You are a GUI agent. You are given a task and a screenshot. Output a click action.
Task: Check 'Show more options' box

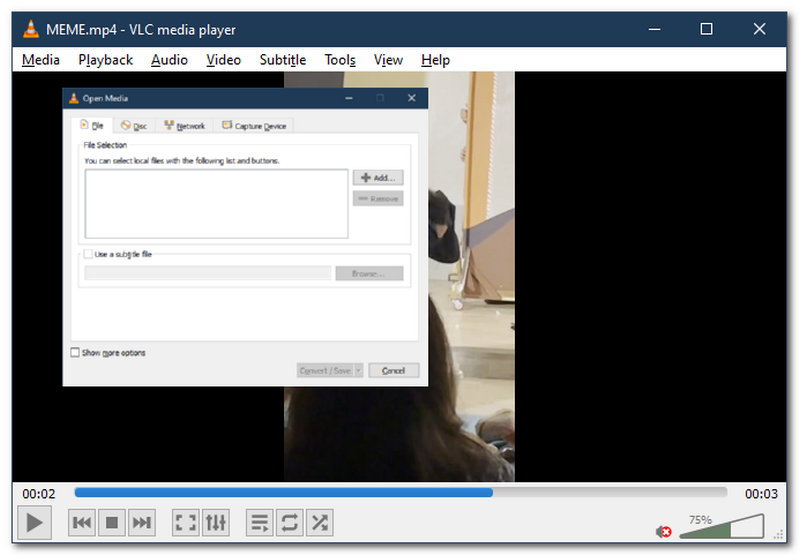coord(76,353)
